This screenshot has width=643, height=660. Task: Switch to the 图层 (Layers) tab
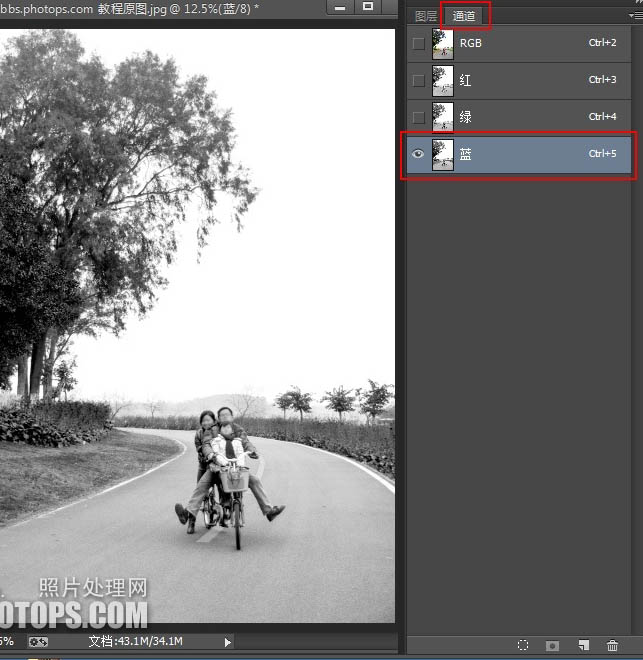[426, 16]
